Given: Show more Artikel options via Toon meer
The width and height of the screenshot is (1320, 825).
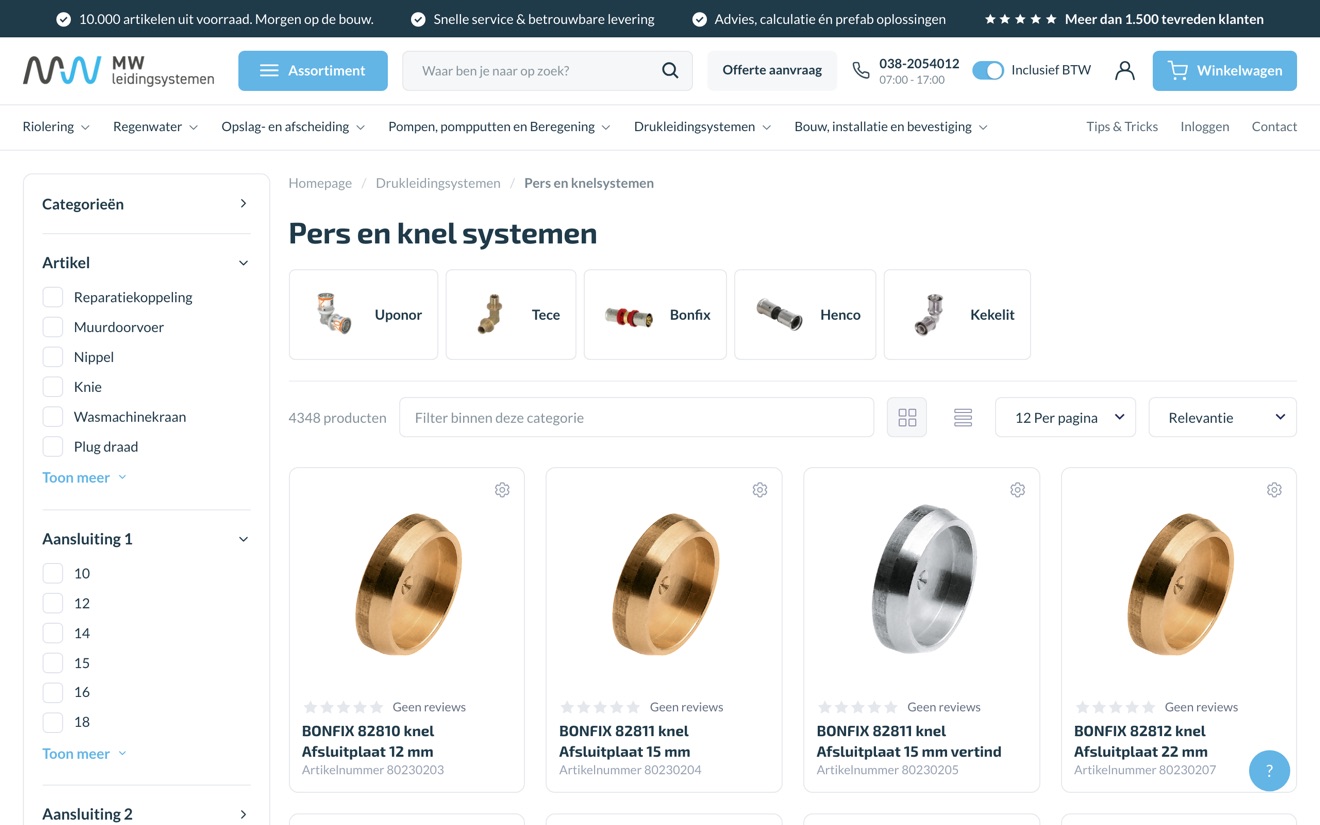Looking at the screenshot, I should pos(84,477).
